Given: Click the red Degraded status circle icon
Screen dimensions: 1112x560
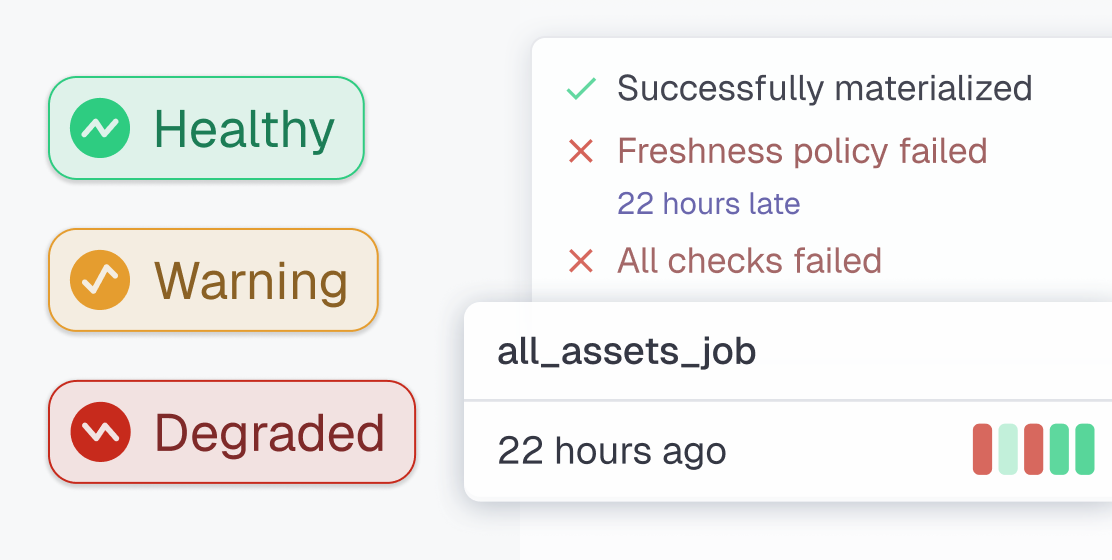Looking at the screenshot, I should (x=100, y=432).
